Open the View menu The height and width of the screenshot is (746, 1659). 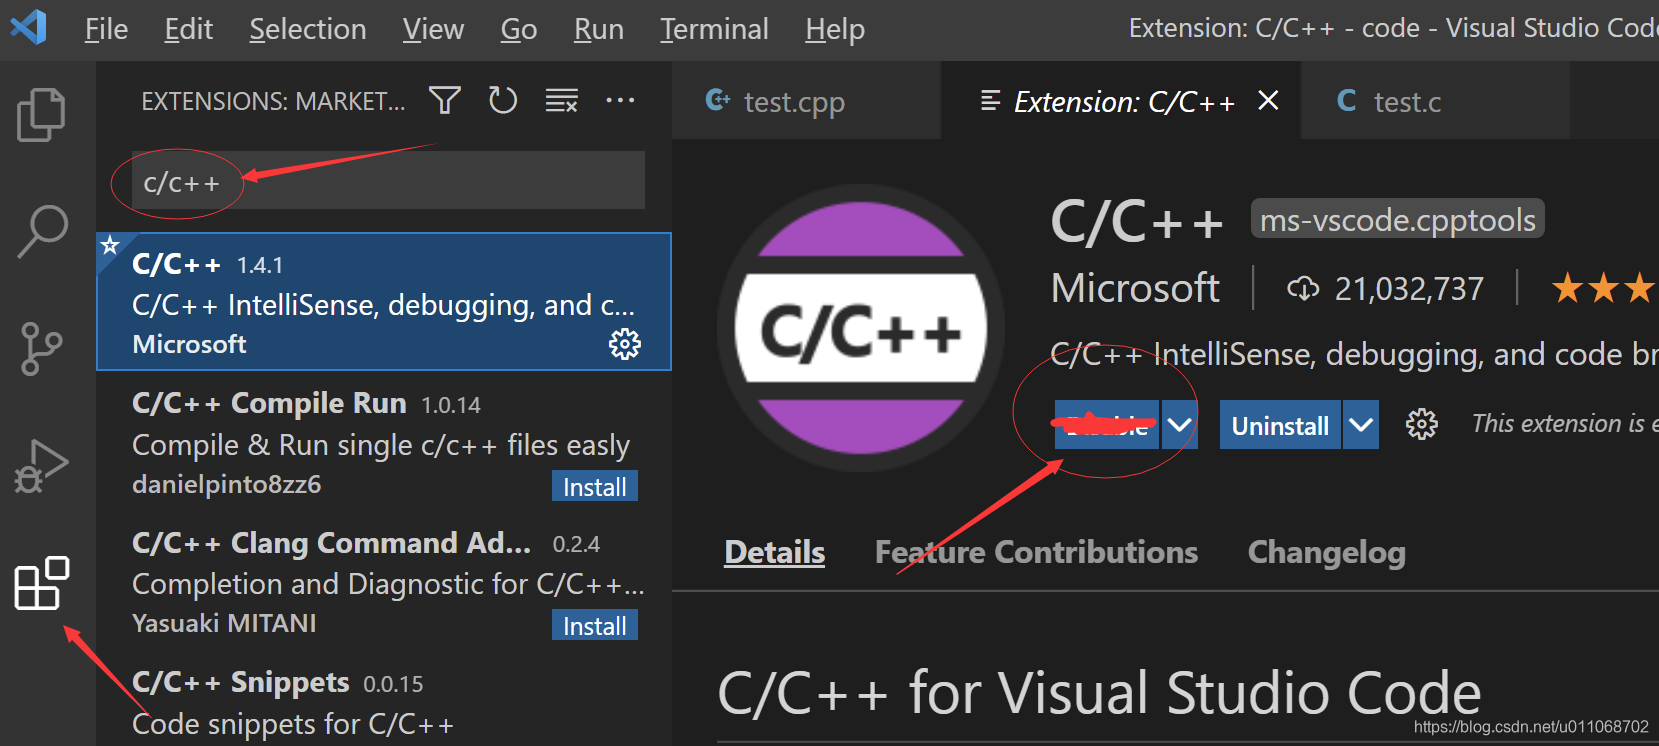433,29
